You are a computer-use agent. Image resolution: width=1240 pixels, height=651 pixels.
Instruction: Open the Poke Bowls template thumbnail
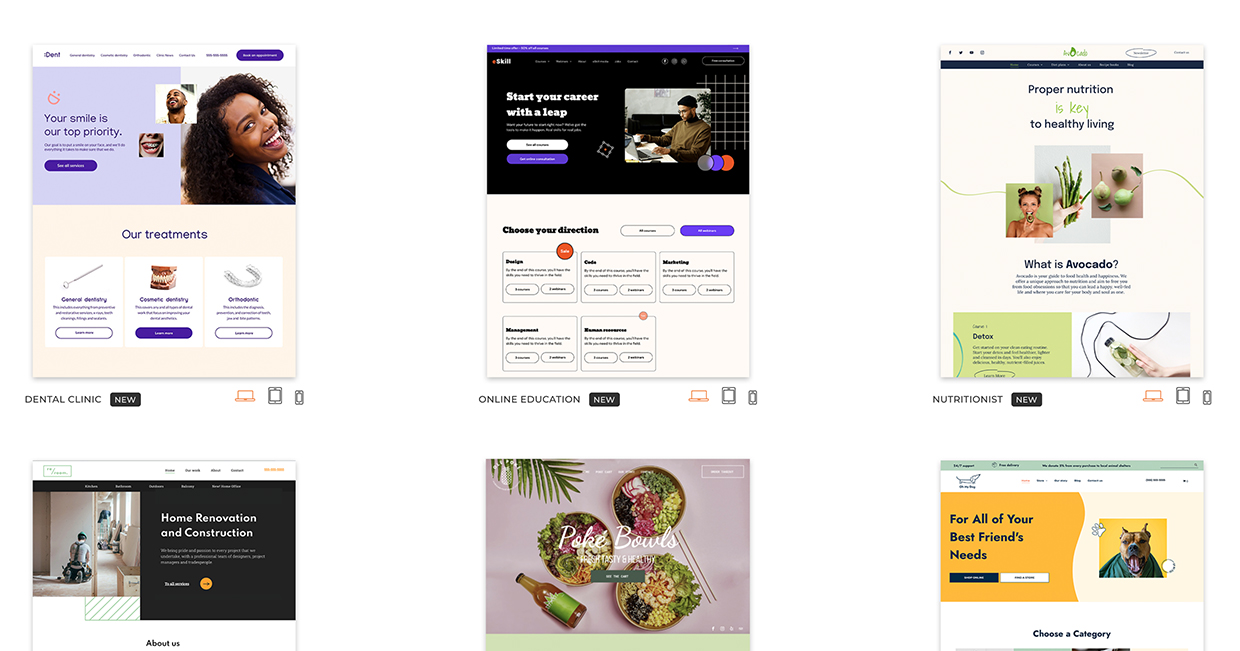618,555
